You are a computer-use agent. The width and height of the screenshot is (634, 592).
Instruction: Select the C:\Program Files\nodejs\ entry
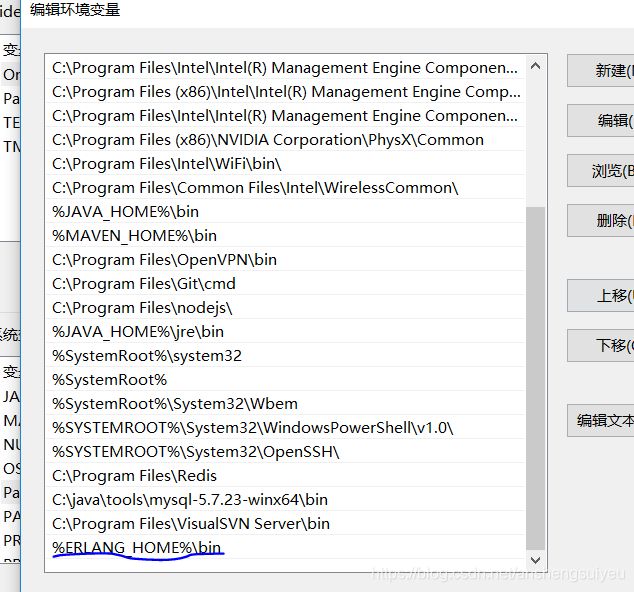point(286,308)
